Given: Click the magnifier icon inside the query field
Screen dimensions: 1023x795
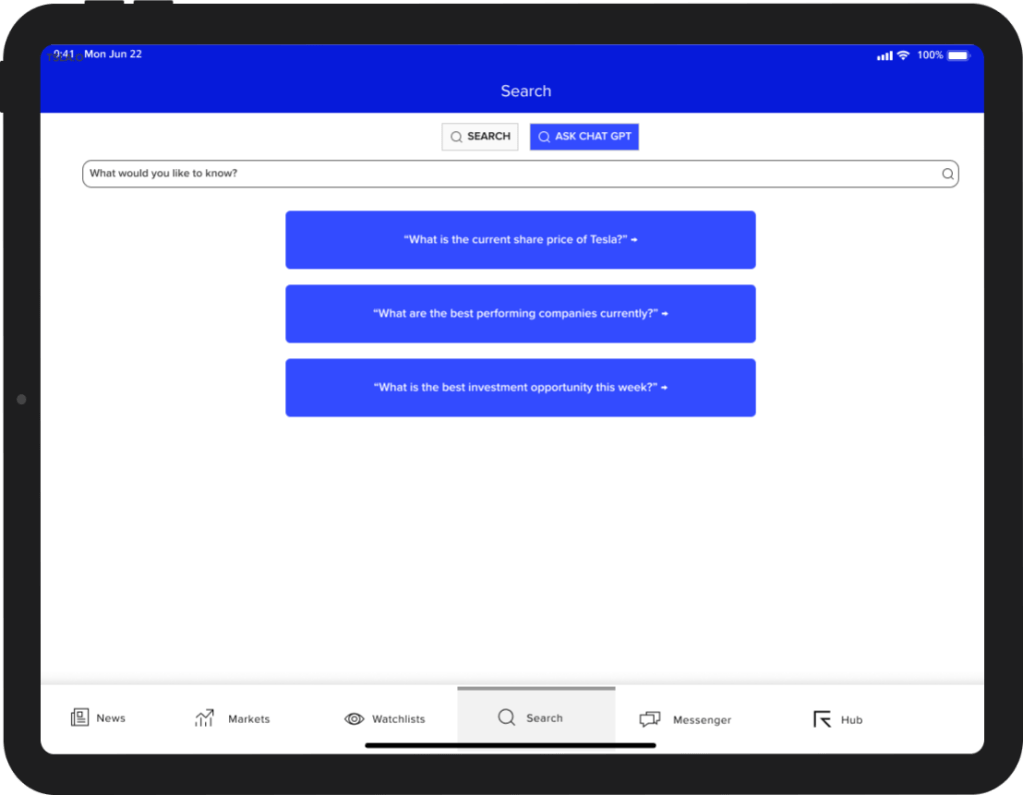Looking at the screenshot, I should [x=947, y=174].
